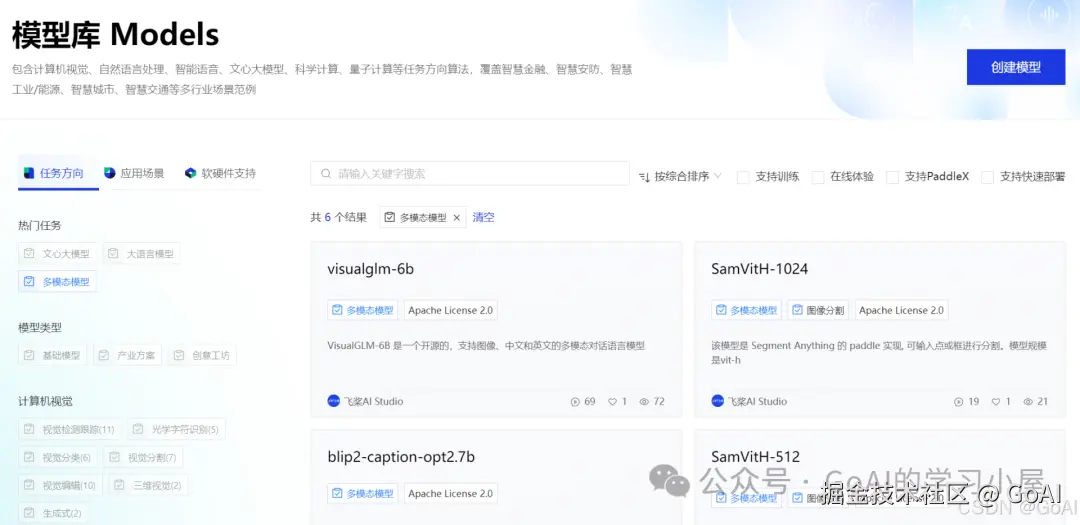
Task: Switch to the 任务方向 tab
Action: pos(59,173)
